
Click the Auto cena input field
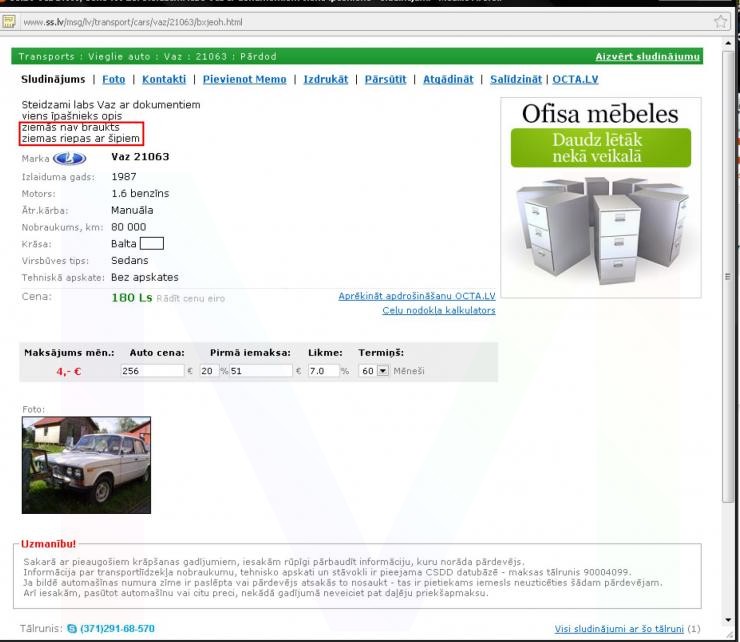click(x=151, y=370)
